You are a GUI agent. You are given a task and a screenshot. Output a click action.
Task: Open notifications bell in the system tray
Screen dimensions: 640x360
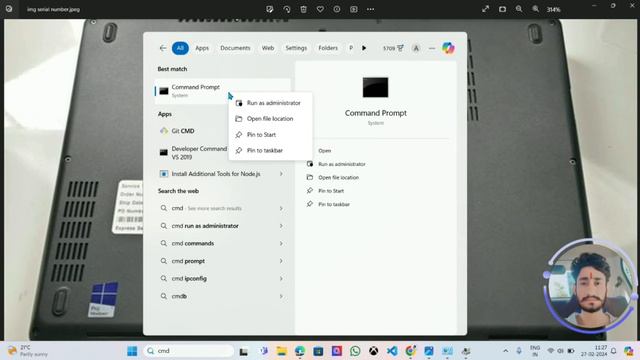click(x=613, y=351)
